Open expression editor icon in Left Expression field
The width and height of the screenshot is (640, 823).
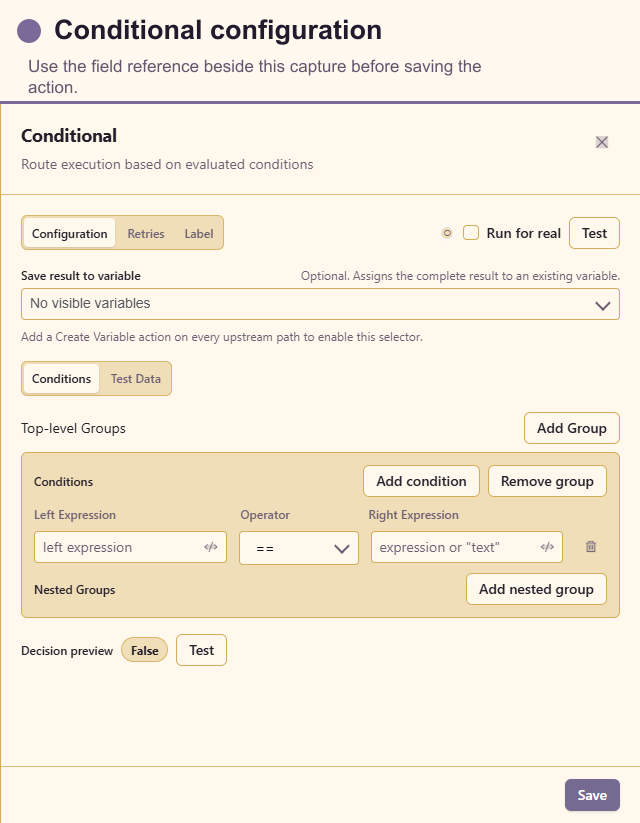211,547
